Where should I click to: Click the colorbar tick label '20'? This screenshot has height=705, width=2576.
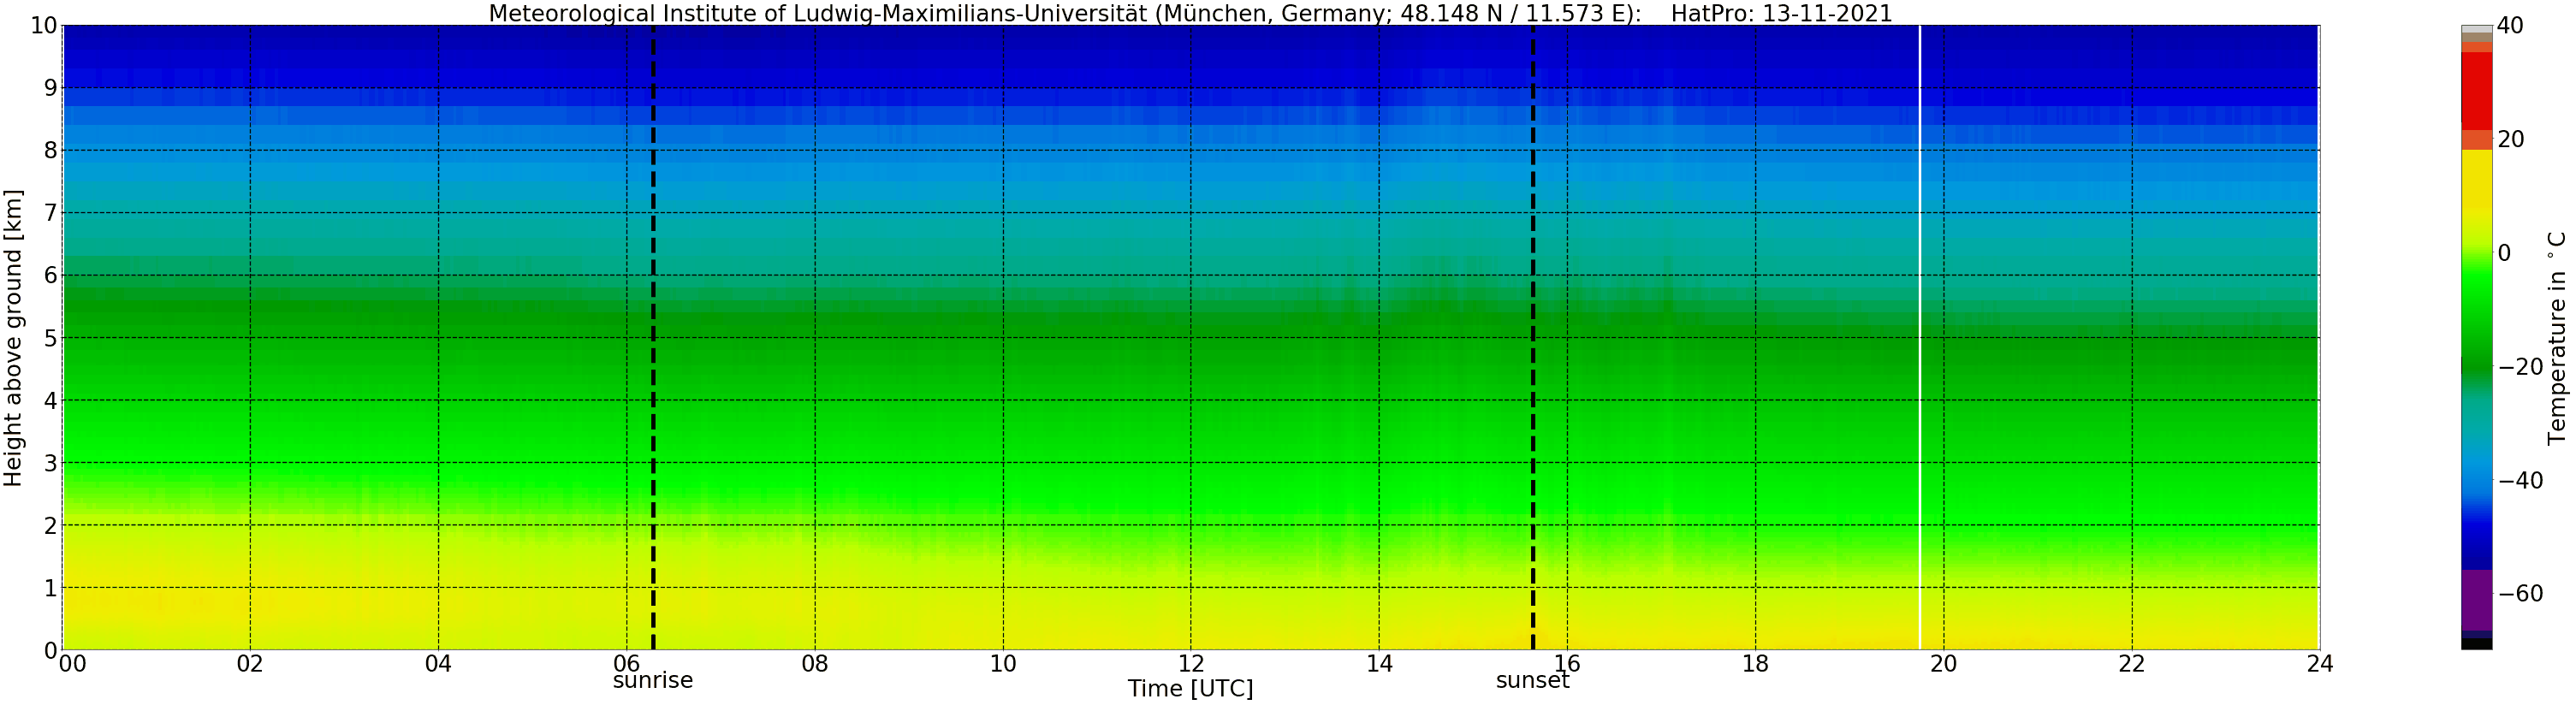pyautogui.click(x=2511, y=139)
